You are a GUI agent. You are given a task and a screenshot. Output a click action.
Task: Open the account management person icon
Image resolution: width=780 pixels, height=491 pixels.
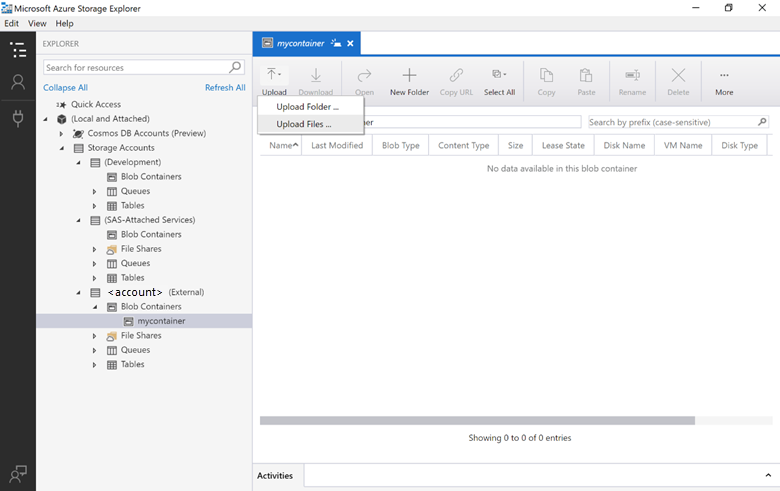tap(17, 83)
